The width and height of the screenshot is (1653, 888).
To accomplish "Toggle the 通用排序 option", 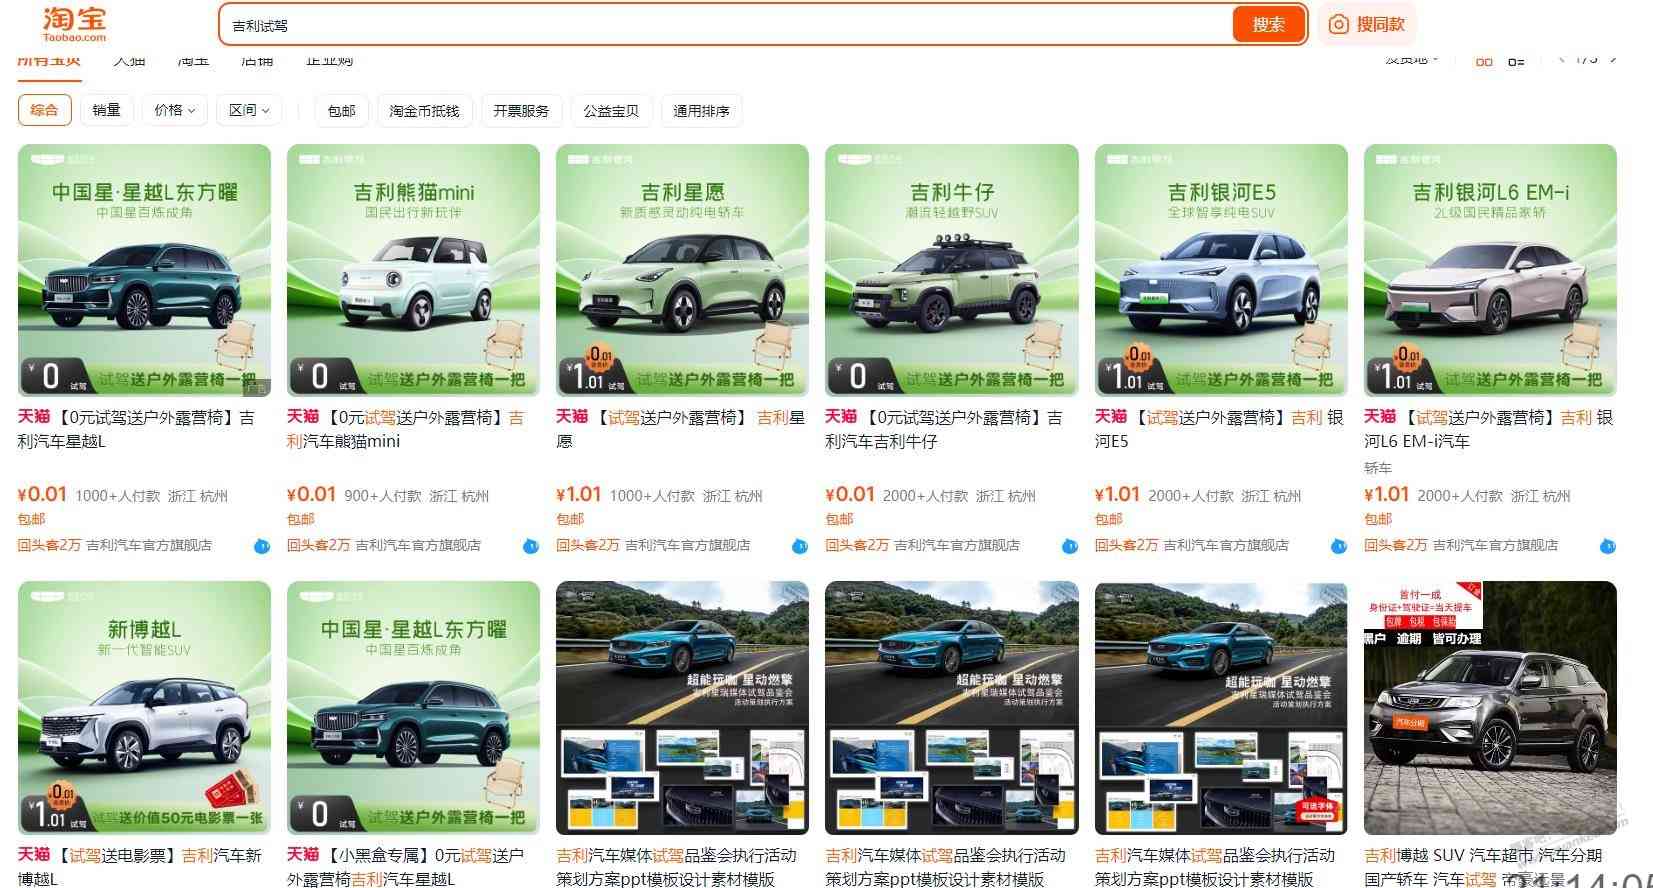I will (701, 111).
